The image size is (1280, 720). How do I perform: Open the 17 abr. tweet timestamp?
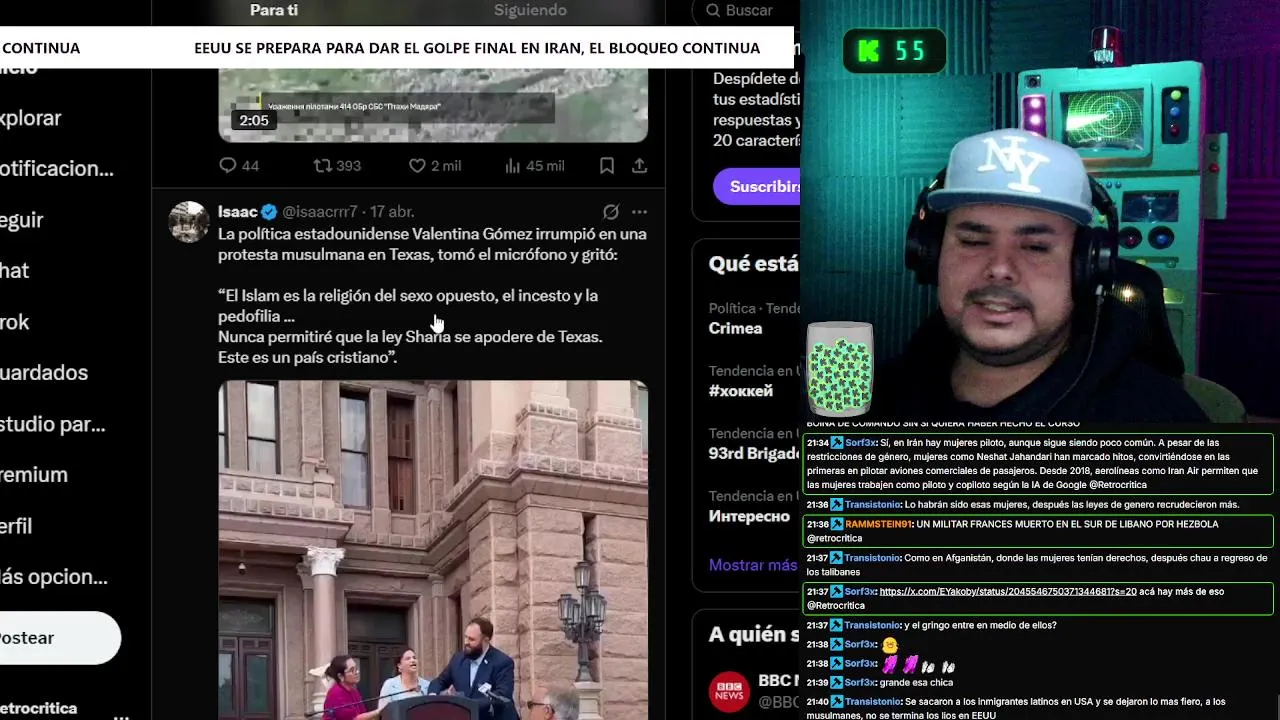click(x=392, y=212)
